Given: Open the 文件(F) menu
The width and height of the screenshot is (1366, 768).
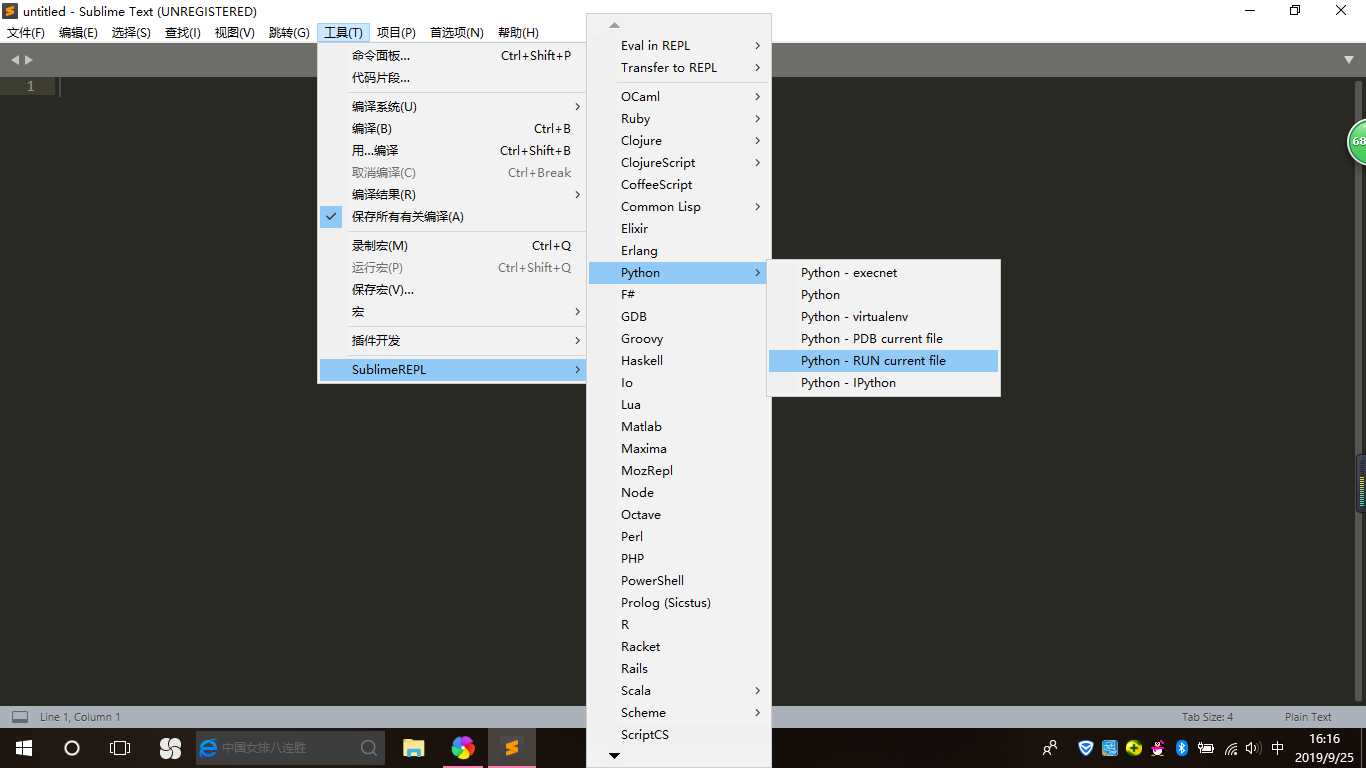Looking at the screenshot, I should (26, 33).
